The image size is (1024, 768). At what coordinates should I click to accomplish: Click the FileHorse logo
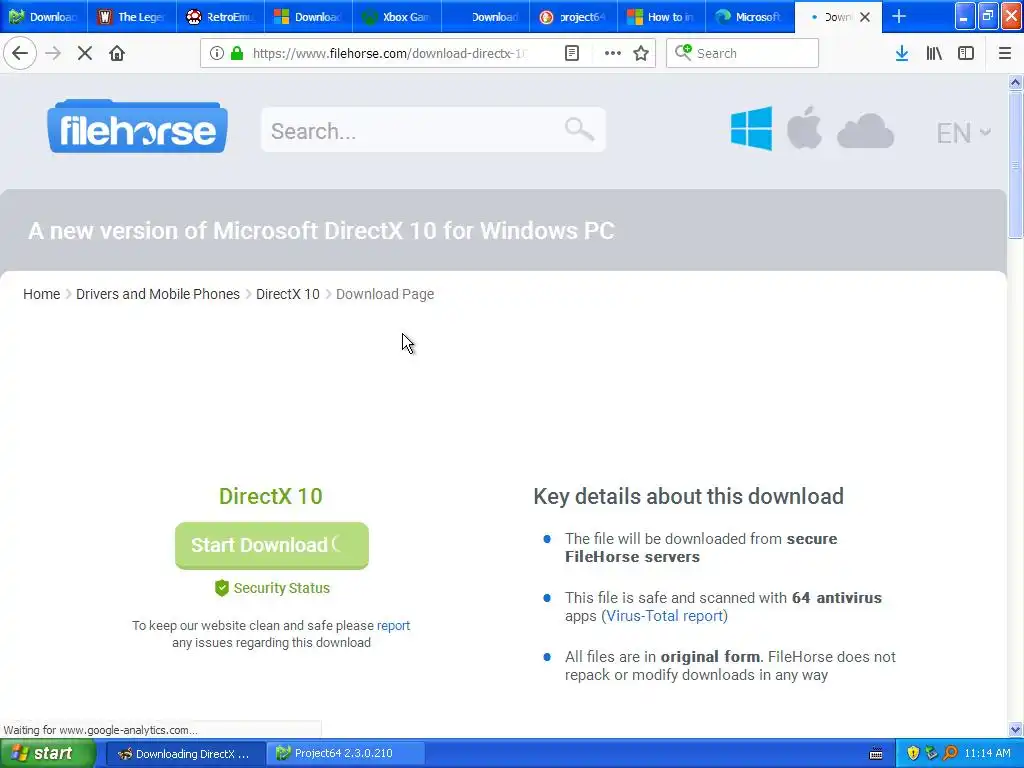click(x=138, y=127)
